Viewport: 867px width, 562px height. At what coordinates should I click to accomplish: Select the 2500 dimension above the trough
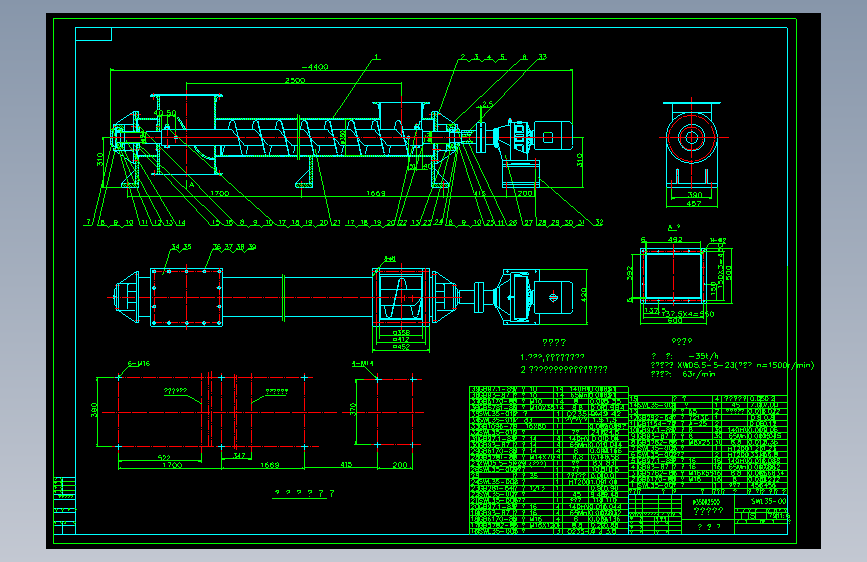click(x=295, y=80)
